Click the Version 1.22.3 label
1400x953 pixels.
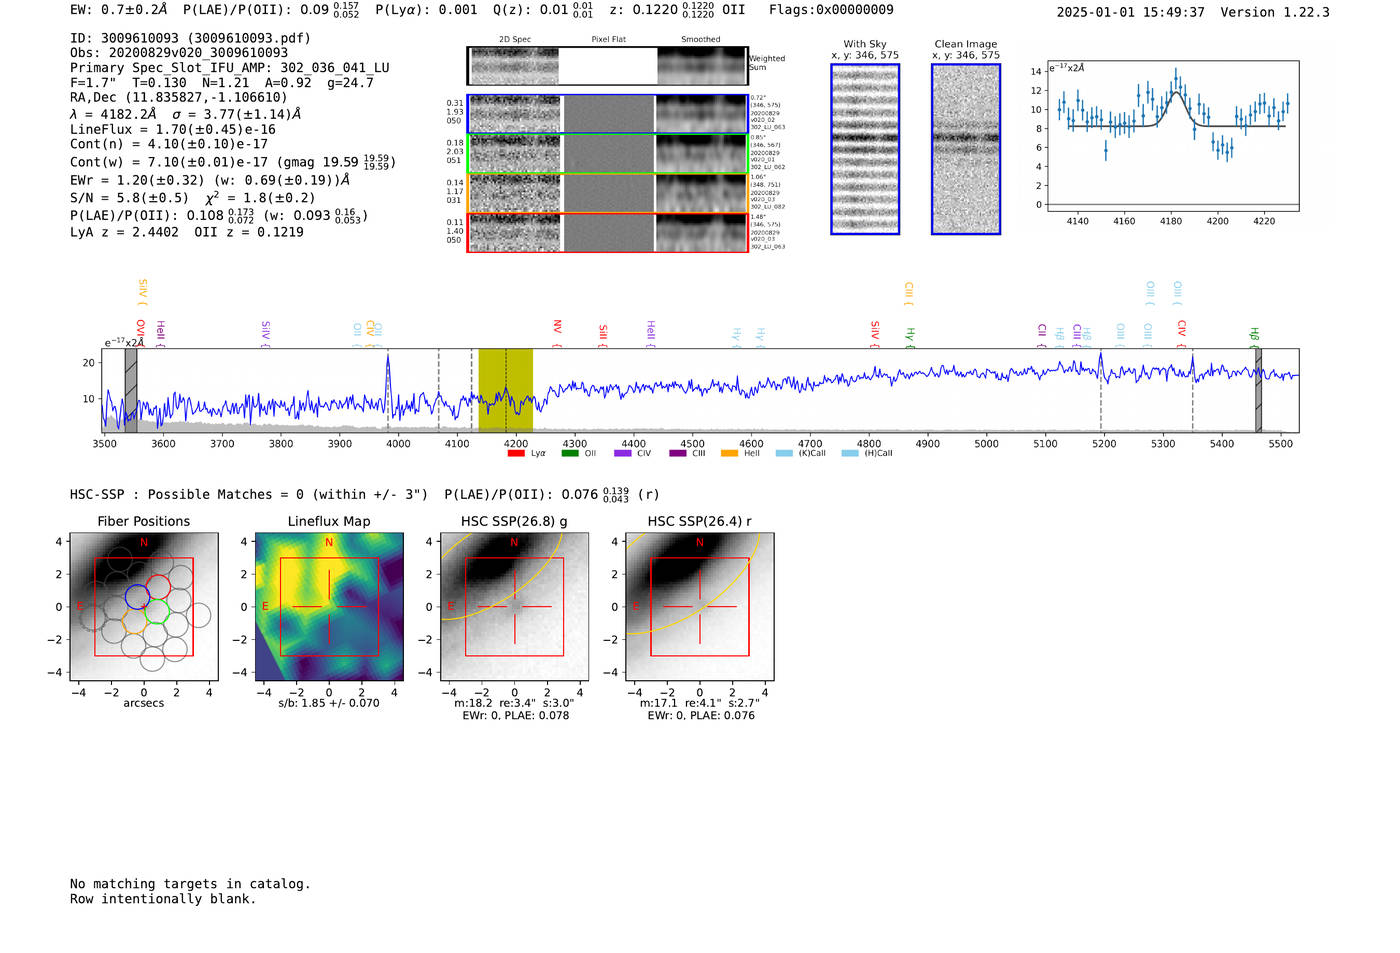1275,12
